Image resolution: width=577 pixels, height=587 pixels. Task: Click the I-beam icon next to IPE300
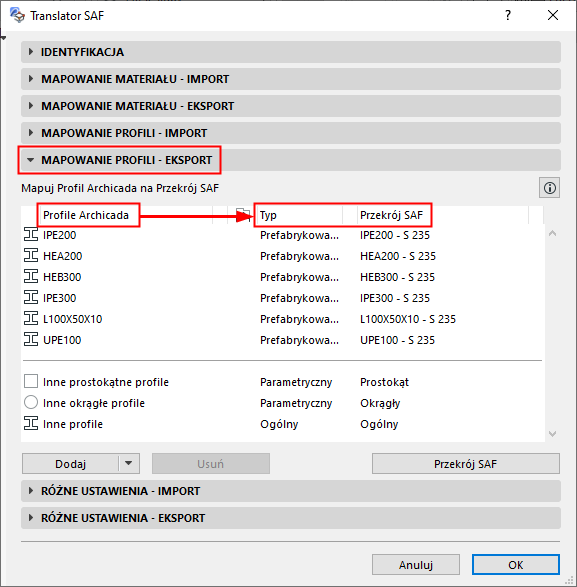click(x=31, y=298)
